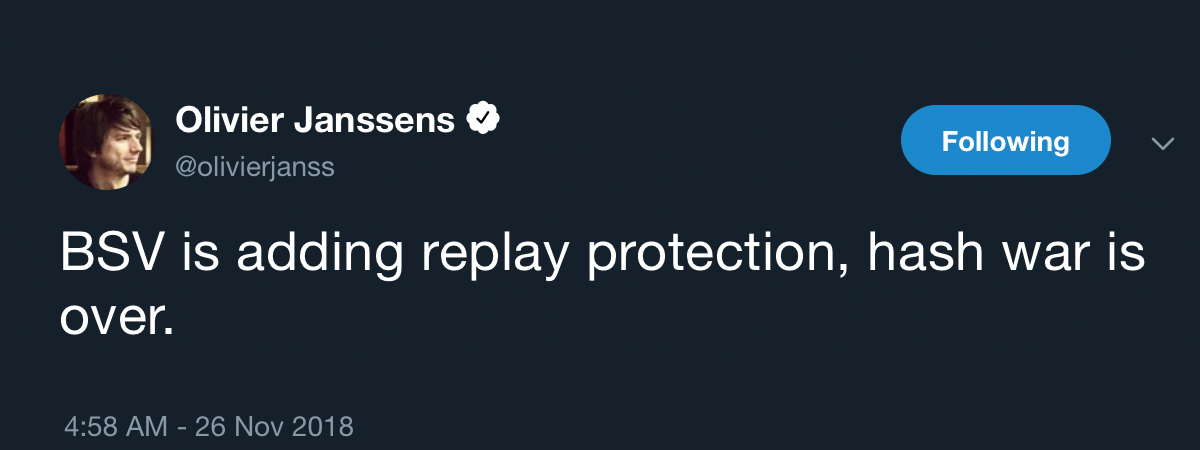Screen dimensions: 1200x450
Task: Click Olivier Janssens' profile avatar
Action: coord(105,142)
